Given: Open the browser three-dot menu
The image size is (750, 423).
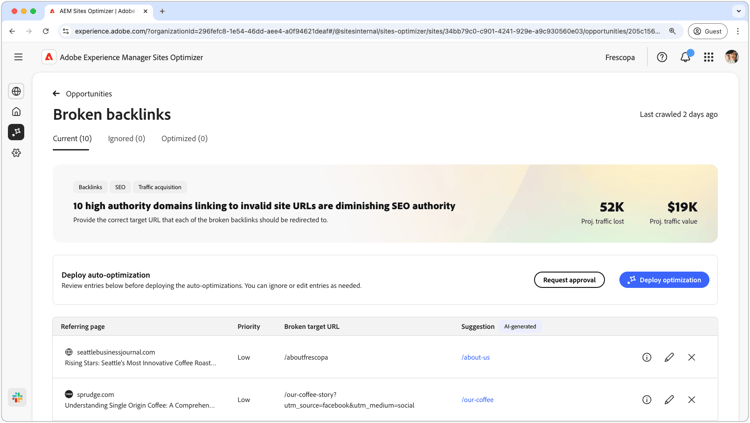Looking at the screenshot, I should coord(738,31).
